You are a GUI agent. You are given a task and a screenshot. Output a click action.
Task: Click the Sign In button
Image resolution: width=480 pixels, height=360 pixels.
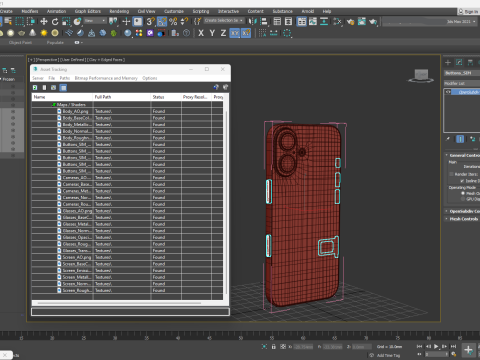point(468,11)
